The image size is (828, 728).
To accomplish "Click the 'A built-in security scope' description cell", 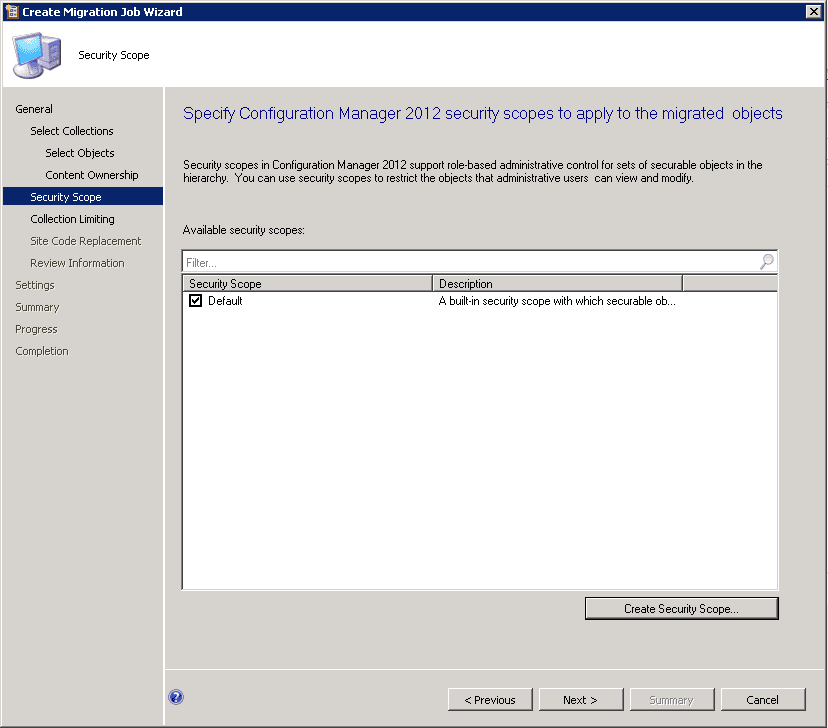I will pyautogui.click(x=557, y=300).
